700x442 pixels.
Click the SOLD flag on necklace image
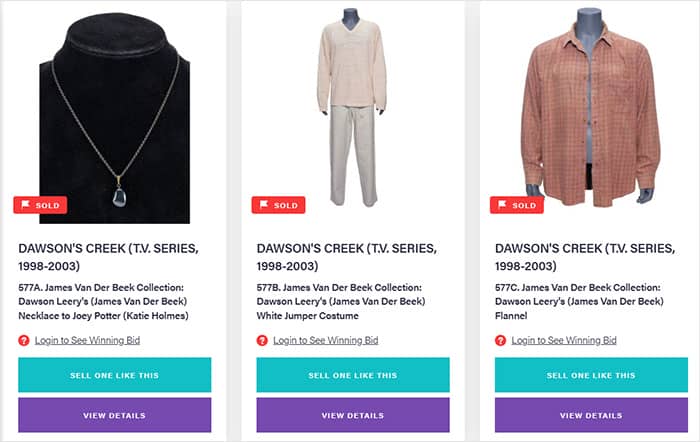(x=39, y=205)
